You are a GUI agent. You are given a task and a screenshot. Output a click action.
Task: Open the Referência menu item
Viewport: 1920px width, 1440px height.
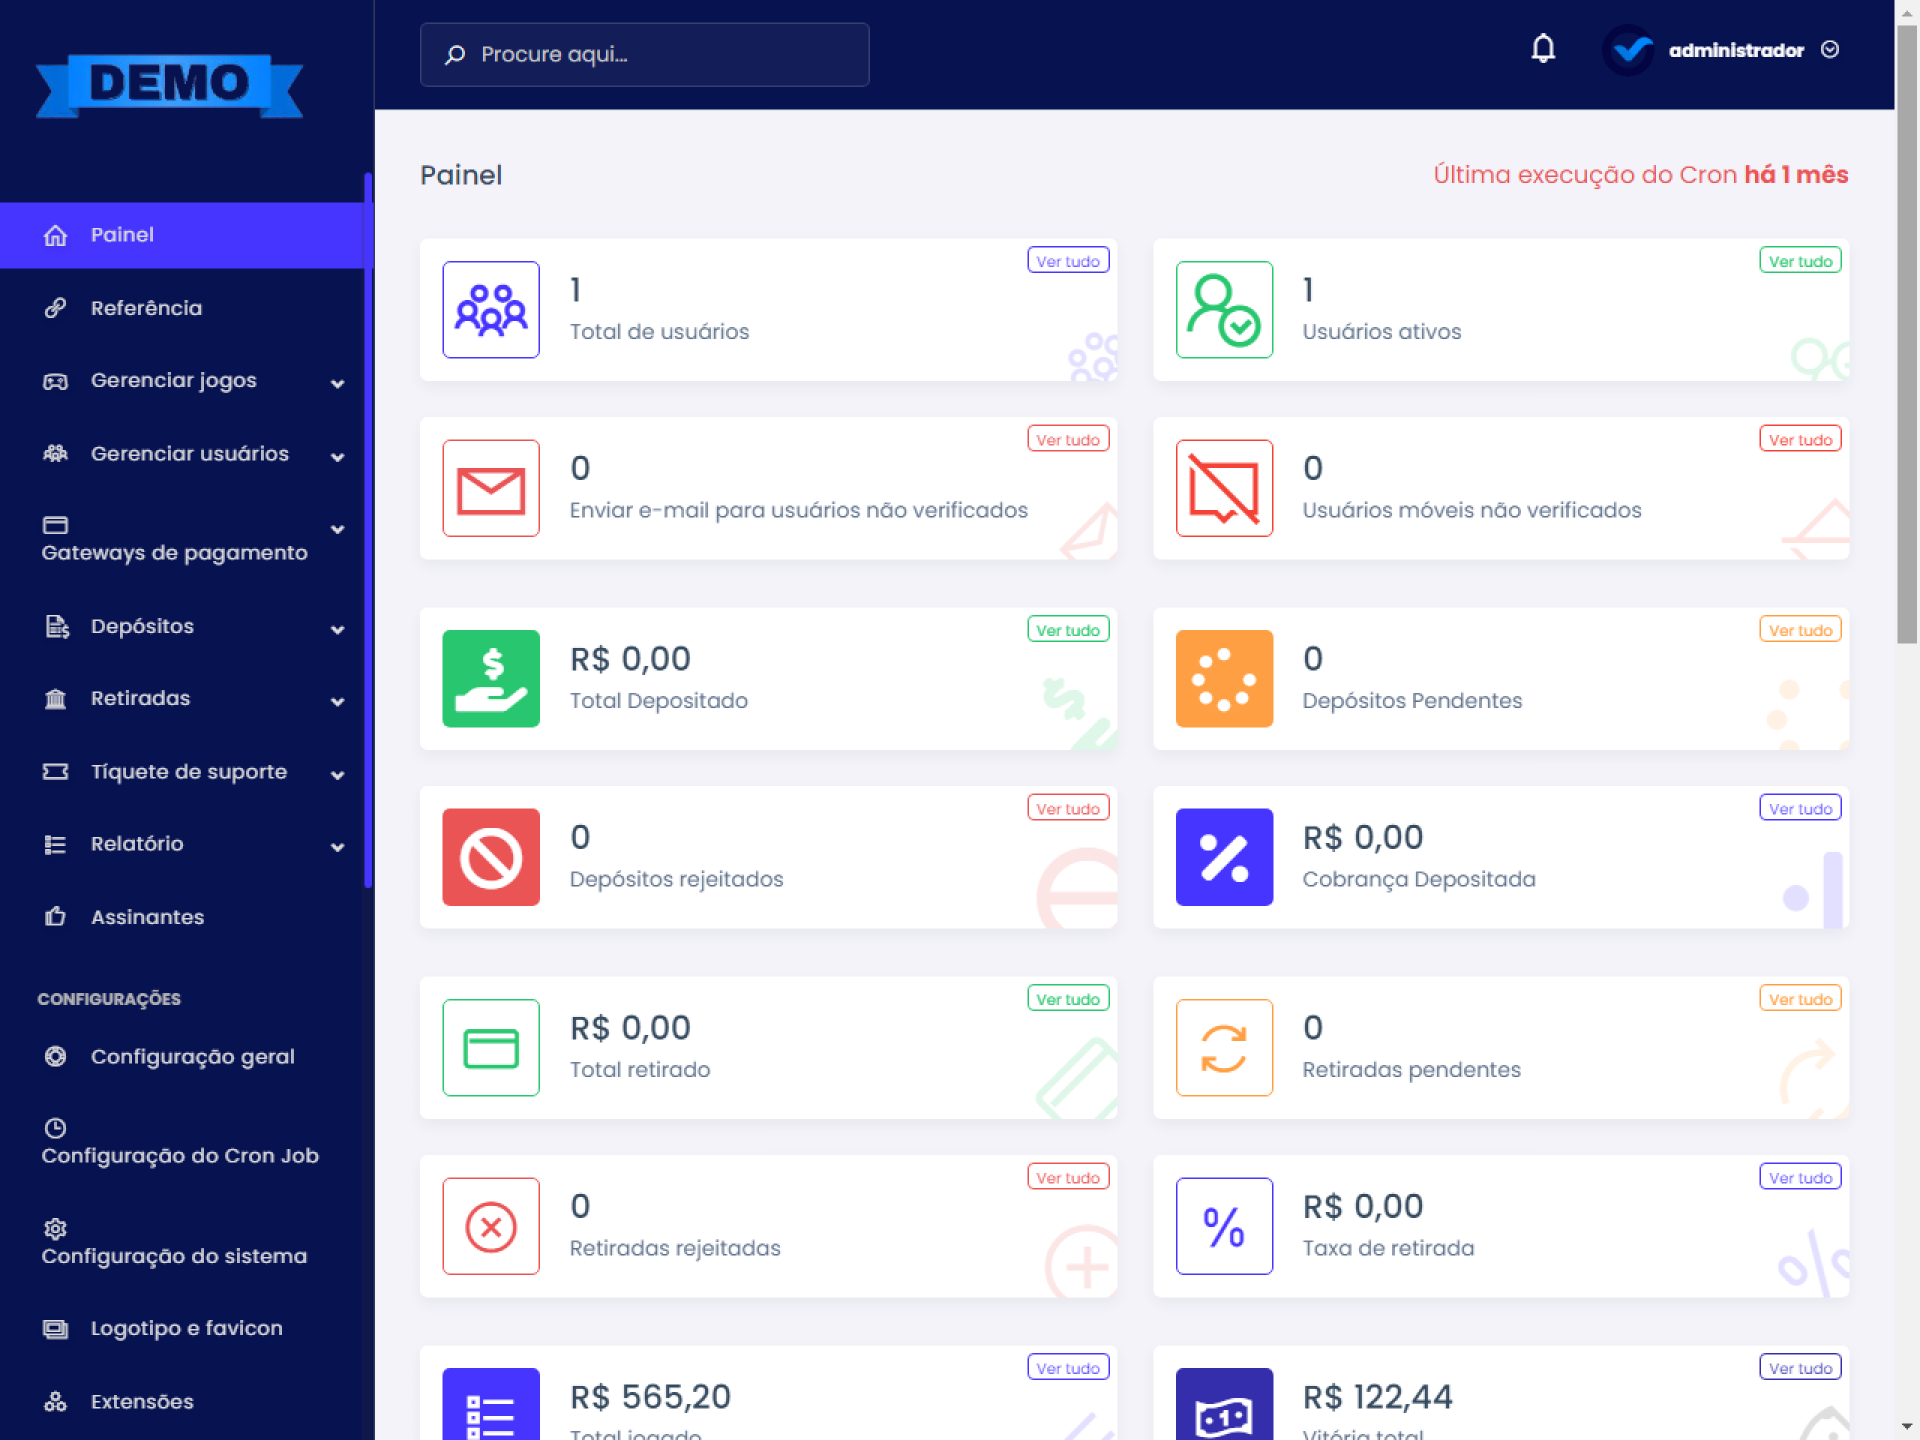(186, 308)
